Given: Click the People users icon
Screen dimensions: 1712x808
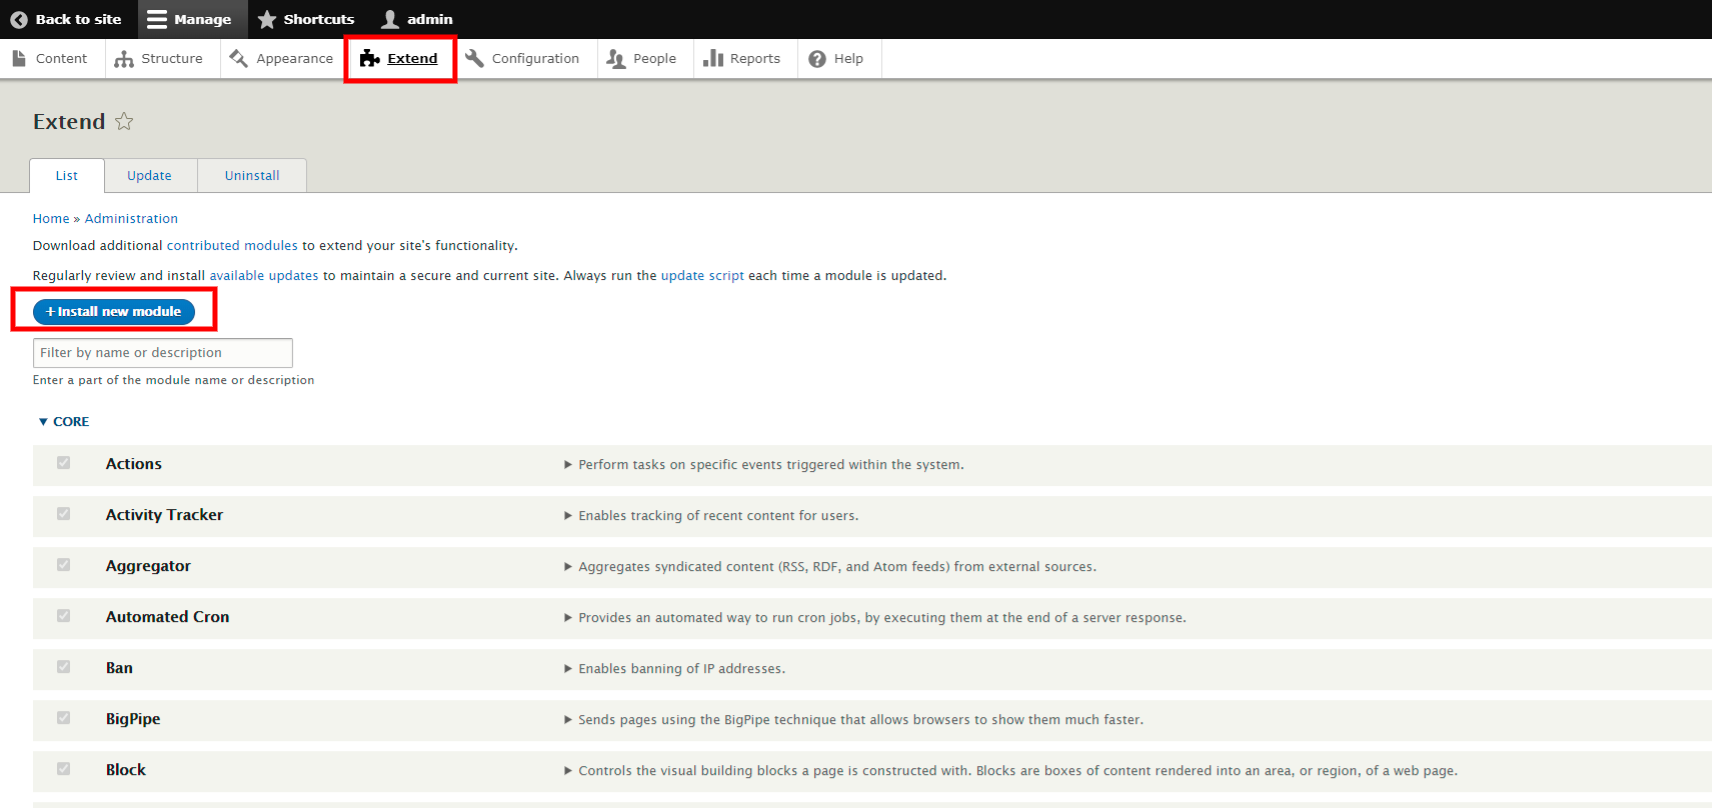Looking at the screenshot, I should click(616, 59).
